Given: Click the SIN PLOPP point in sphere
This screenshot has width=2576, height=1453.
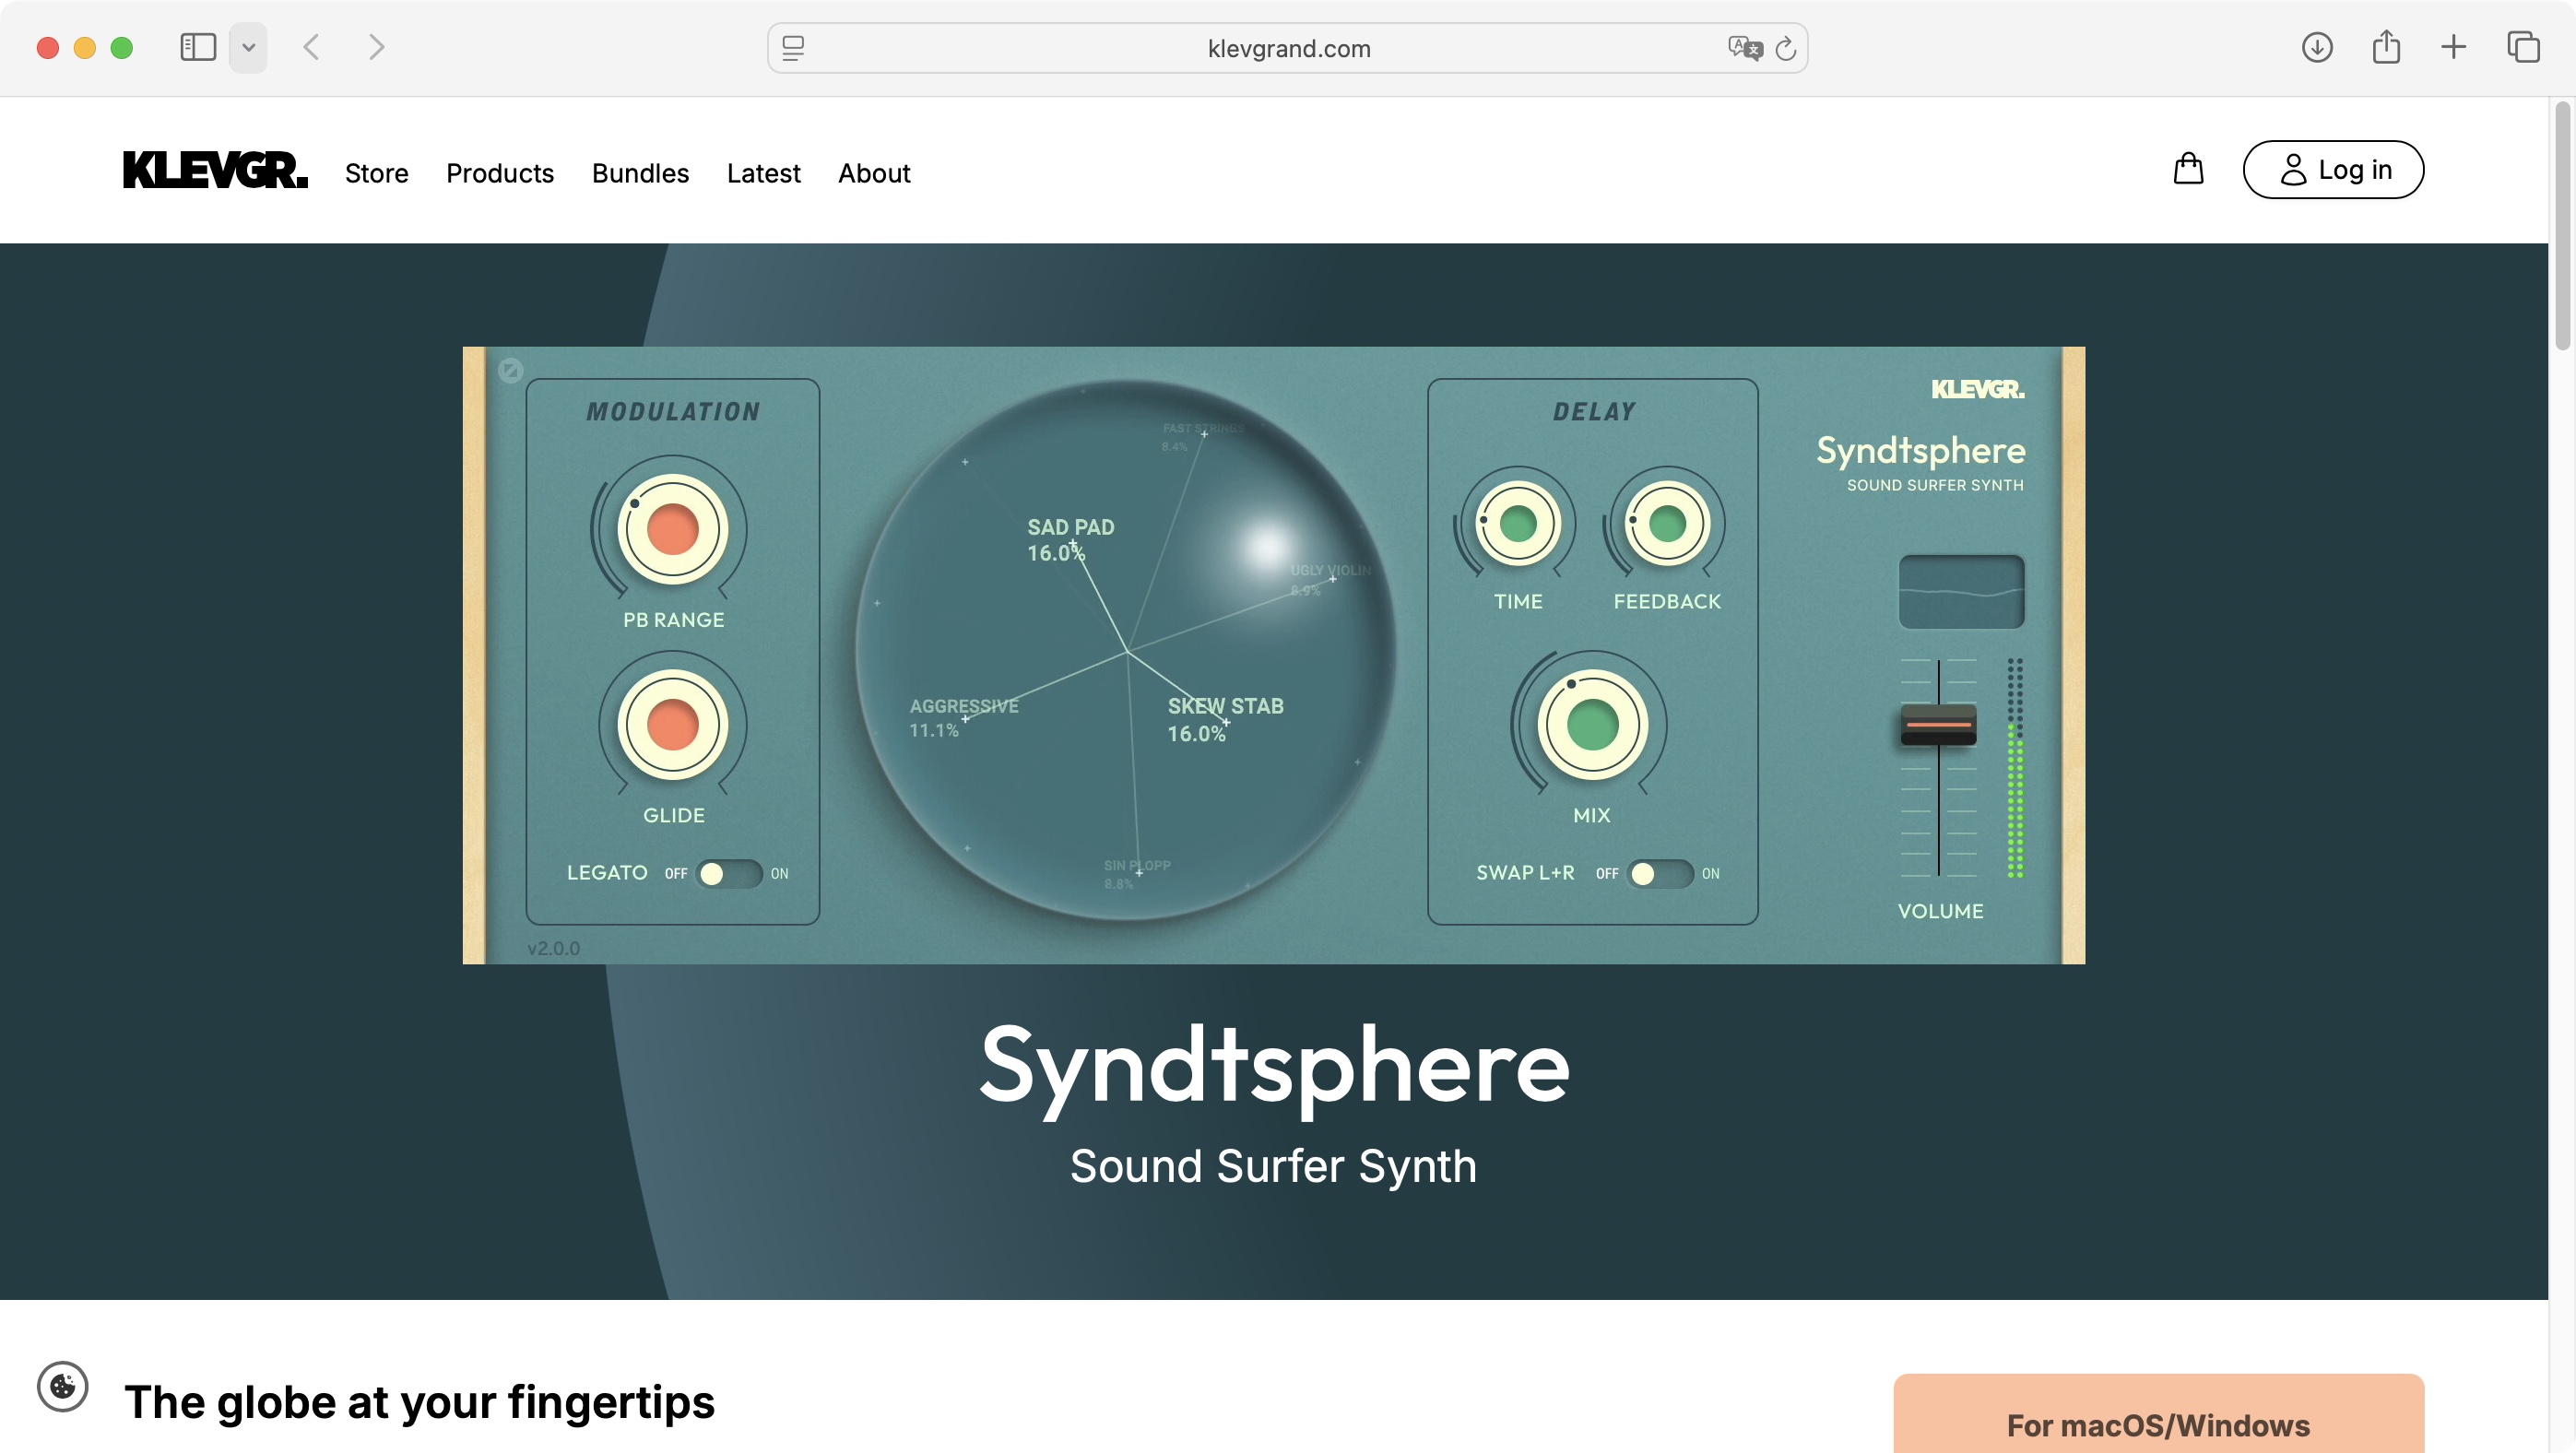Looking at the screenshot, I should pos(1139,873).
